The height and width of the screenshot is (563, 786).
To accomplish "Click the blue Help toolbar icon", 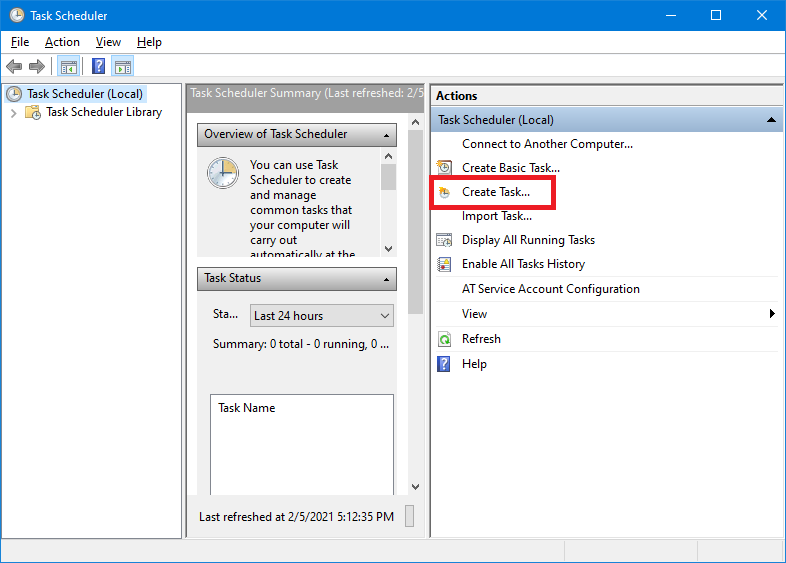I will pos(99,66).
